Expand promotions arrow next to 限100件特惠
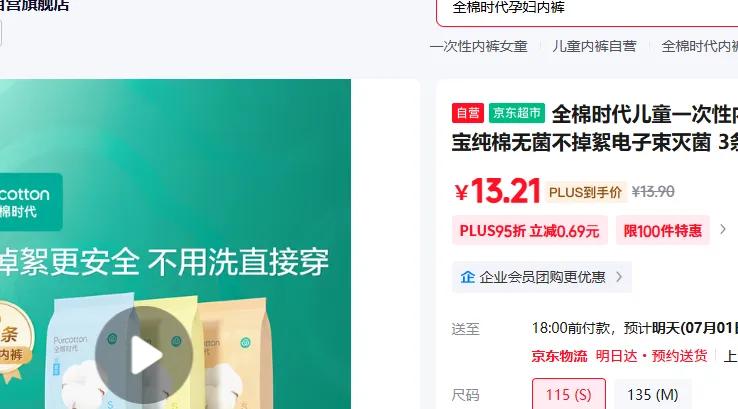Image resolution: width=738 pixels, height=409 pixels. 723,230
